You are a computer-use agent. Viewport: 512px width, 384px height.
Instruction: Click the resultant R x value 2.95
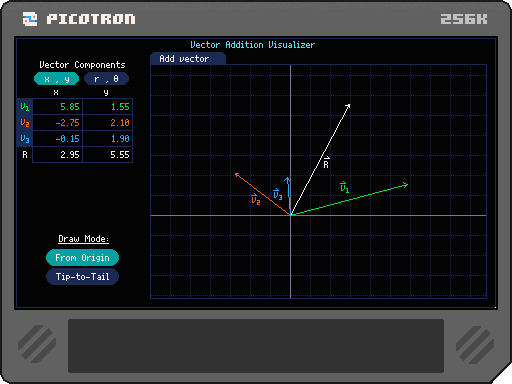click(58, 155)
